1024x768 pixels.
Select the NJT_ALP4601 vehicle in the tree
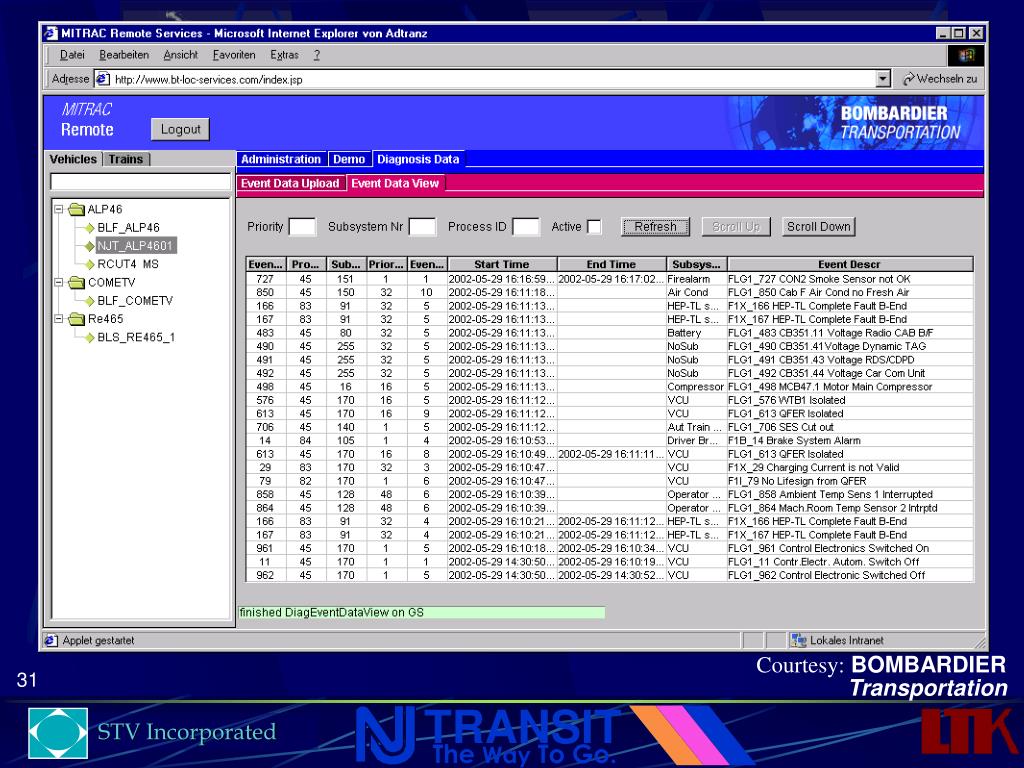tap(135, 246)
